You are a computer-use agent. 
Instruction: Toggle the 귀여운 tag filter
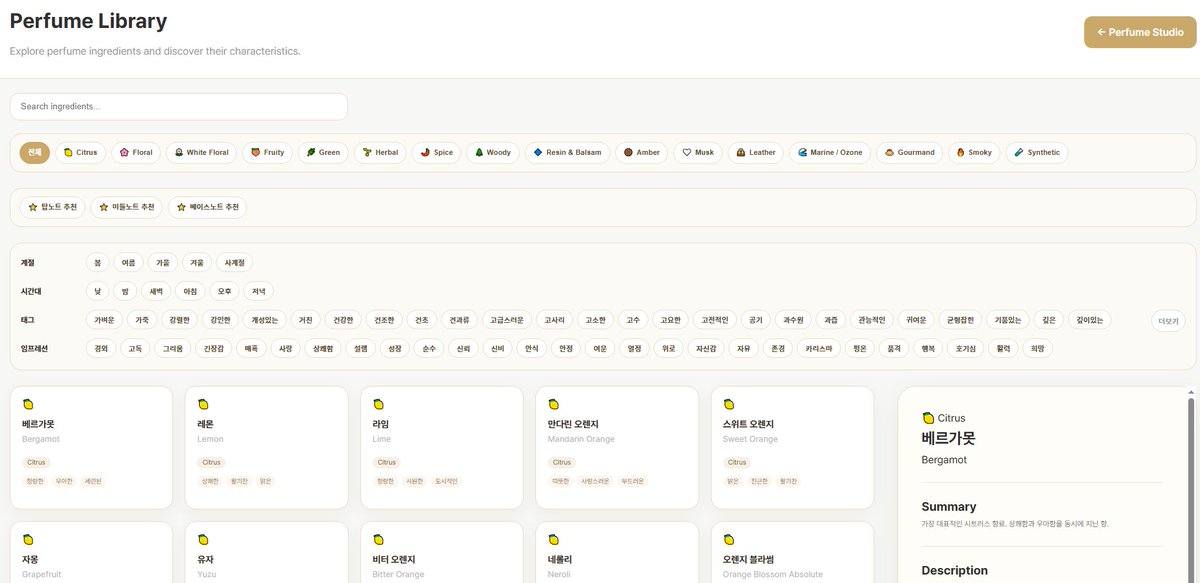916,320
